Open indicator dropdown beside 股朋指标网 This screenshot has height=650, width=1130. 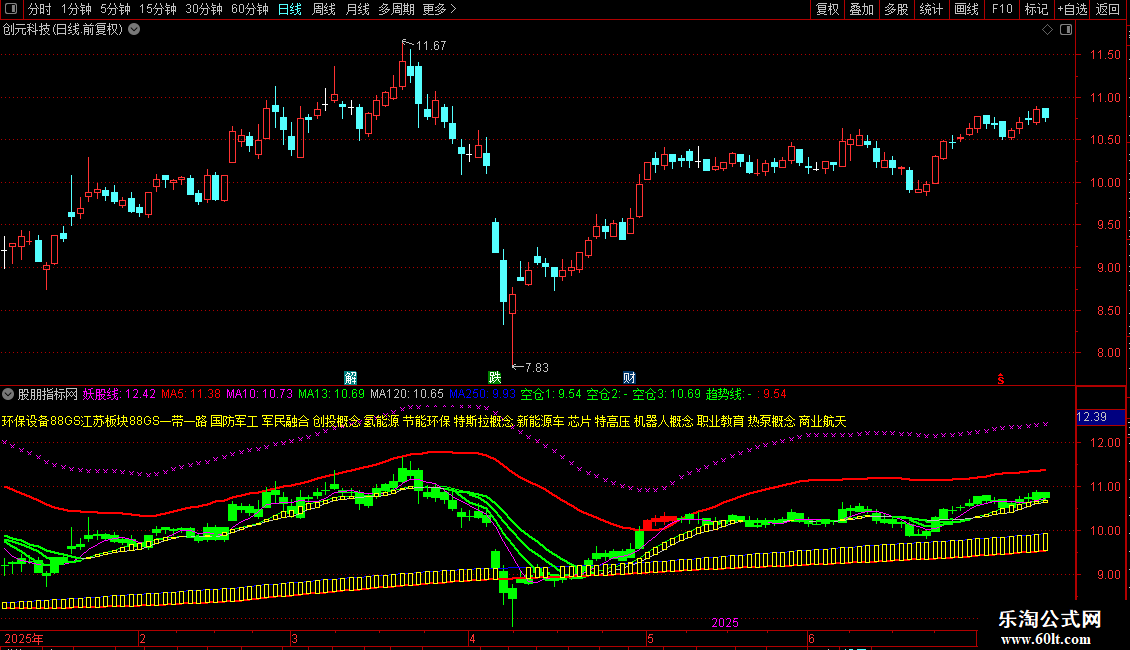click(x=8, y=394)
